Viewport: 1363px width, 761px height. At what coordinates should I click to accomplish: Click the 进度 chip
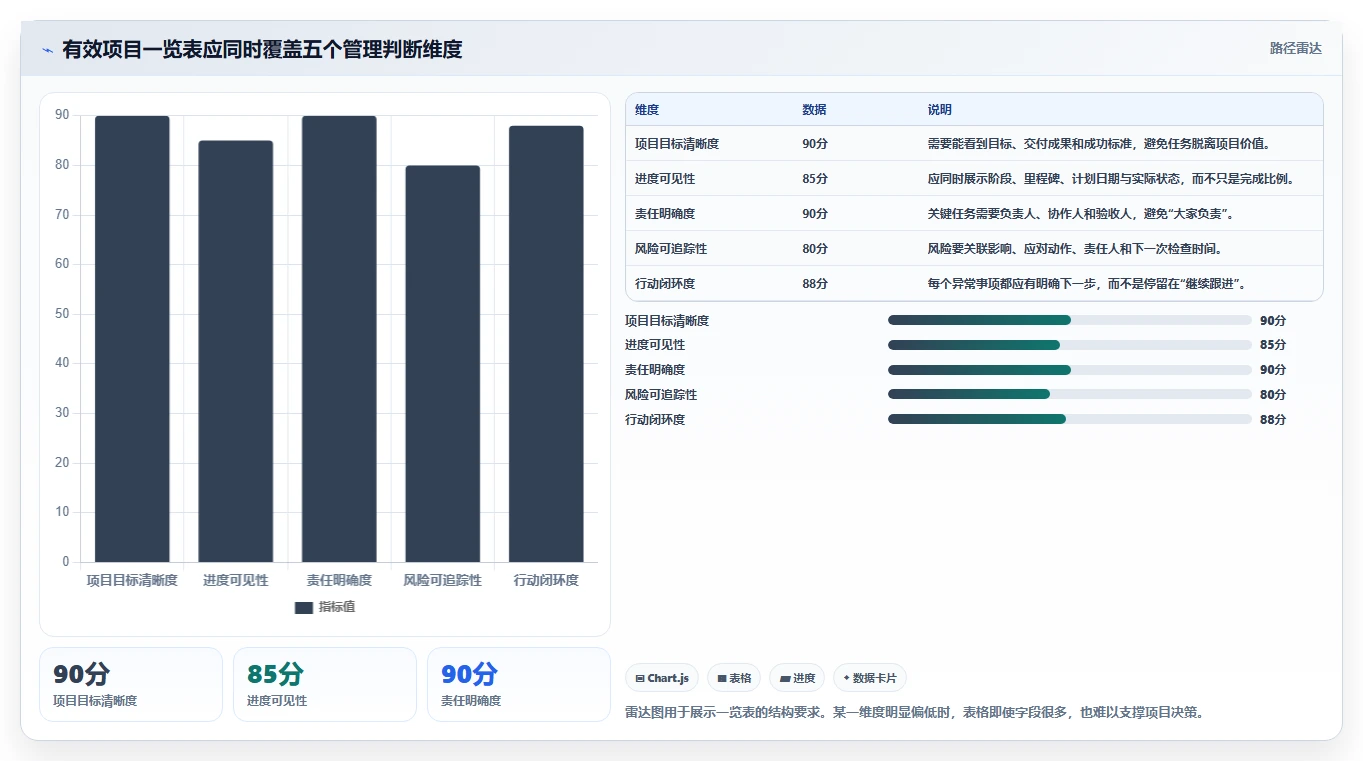pos(797,678)
